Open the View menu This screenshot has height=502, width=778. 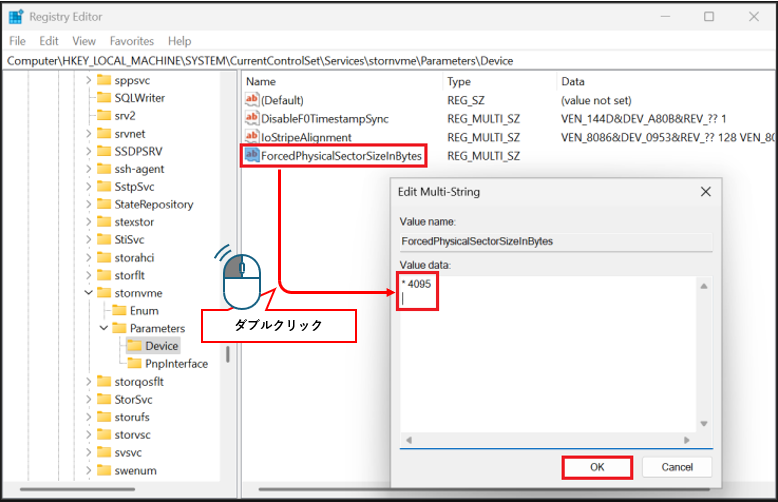pos(84,41)
